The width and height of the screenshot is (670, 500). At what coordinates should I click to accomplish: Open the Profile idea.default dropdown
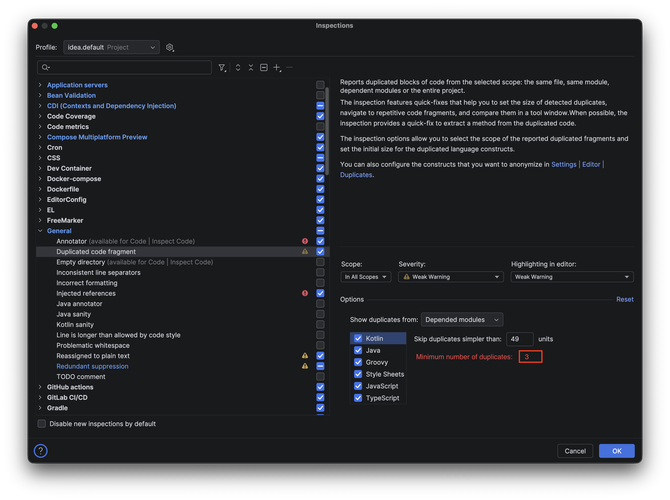coord(110,47)
